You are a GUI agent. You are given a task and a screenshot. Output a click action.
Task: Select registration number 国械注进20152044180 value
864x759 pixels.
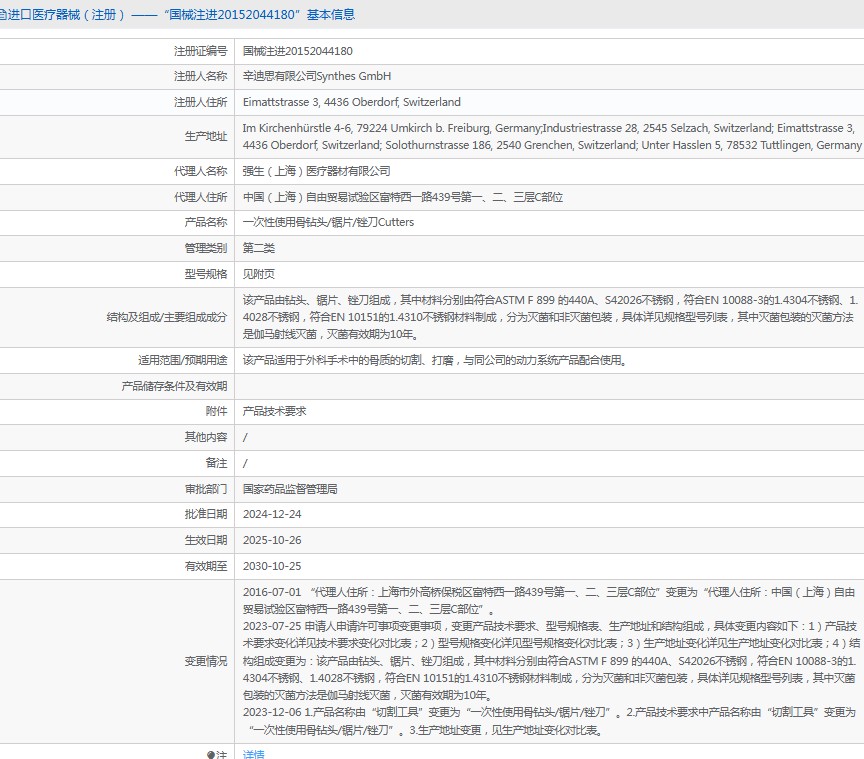(x=298, y=51)
